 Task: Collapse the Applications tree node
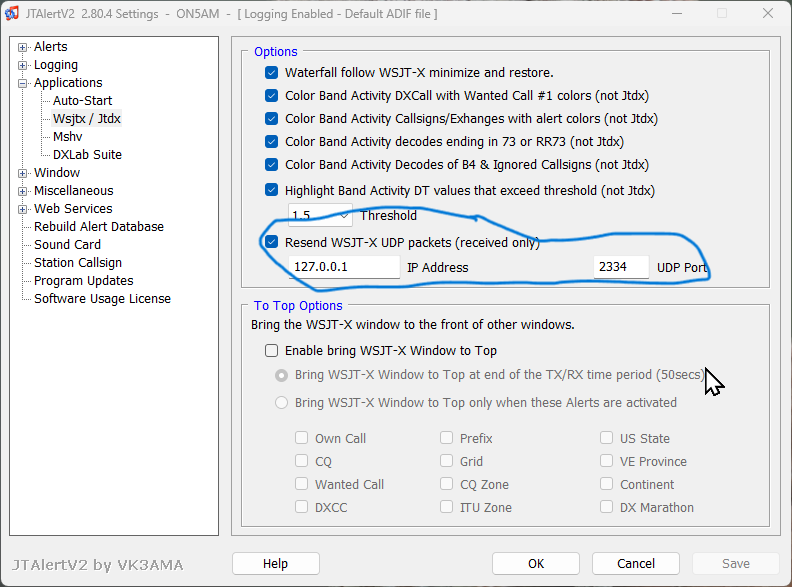[22, 83]
